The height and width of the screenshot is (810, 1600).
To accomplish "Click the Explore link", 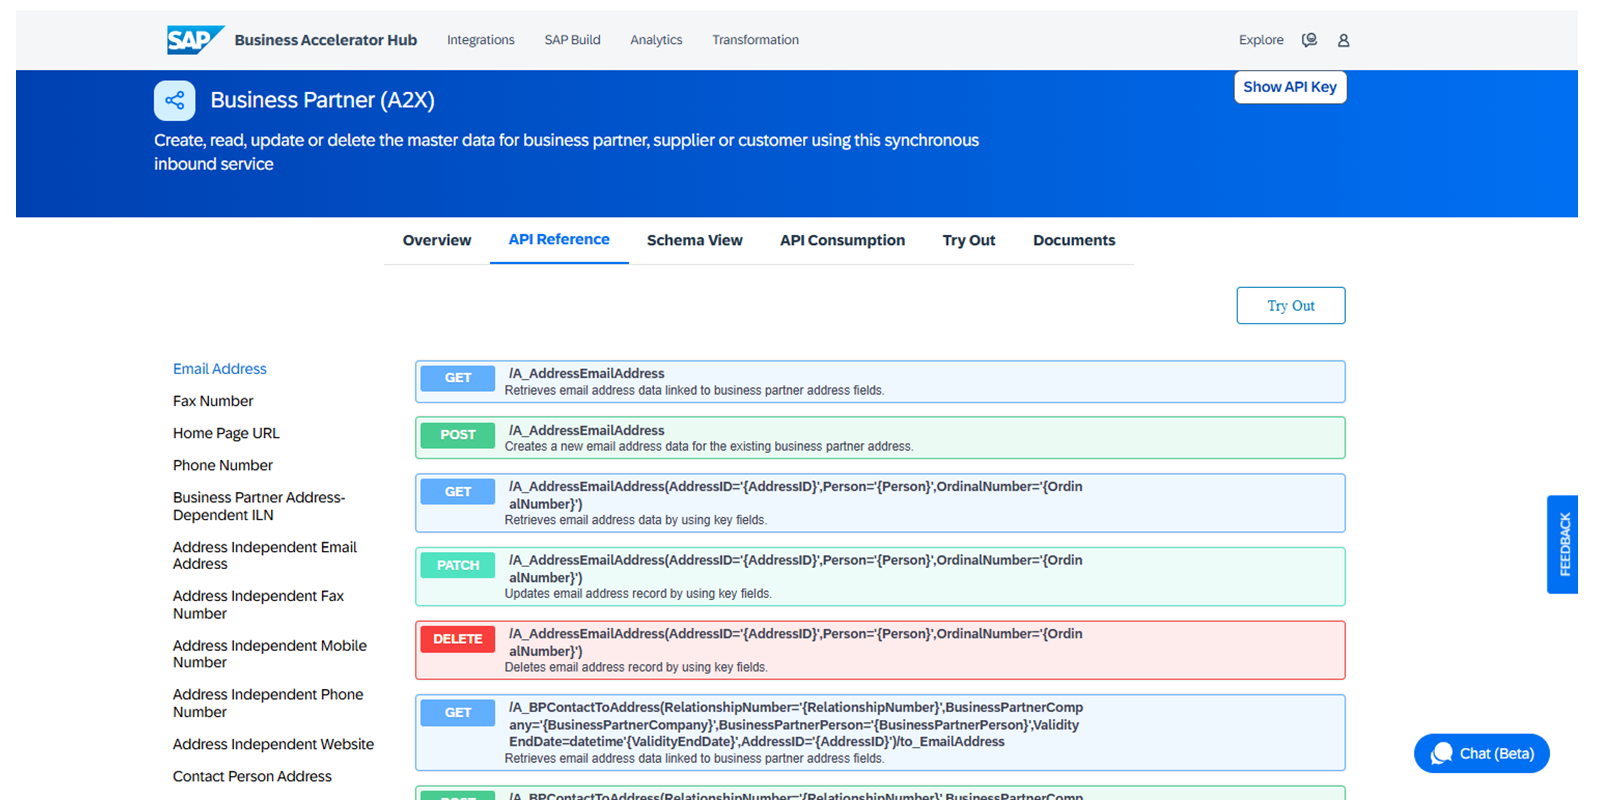I will pyautogui.click(x=1261, y=40).
